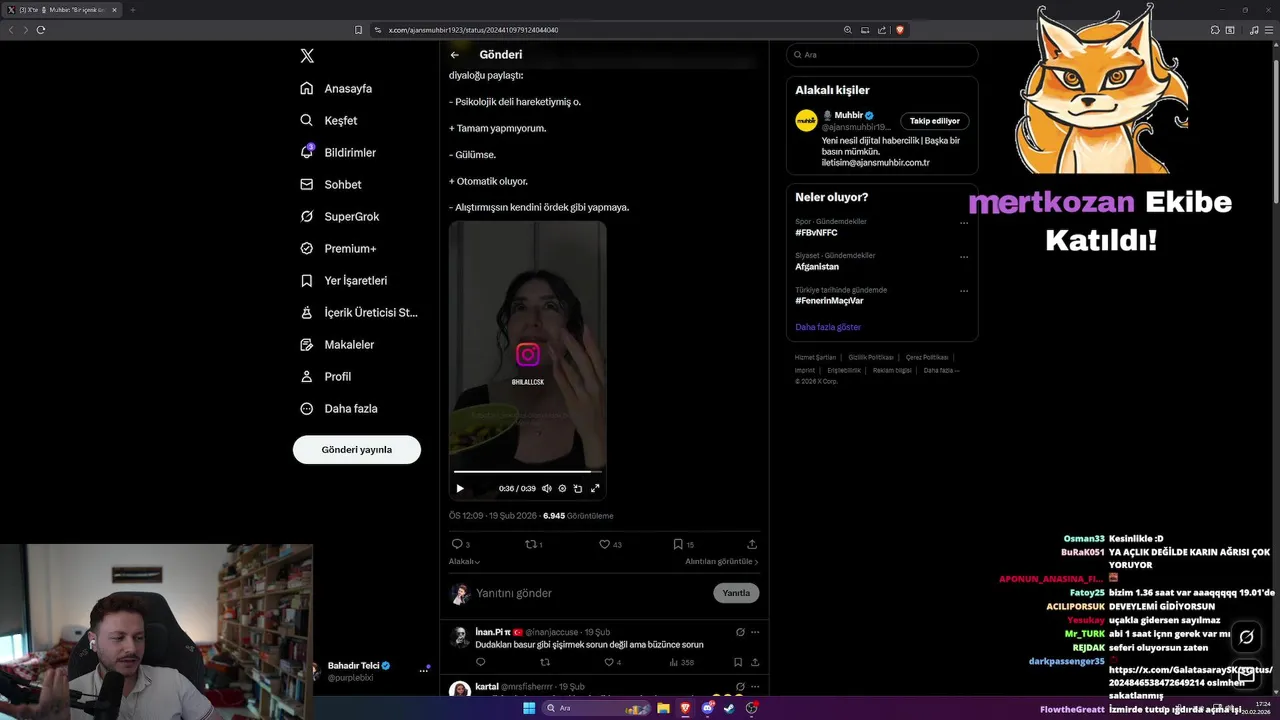Expand the Alakalı sort dropdown
The height and width of the screenshot is (720, 1280).
point(465,562)
